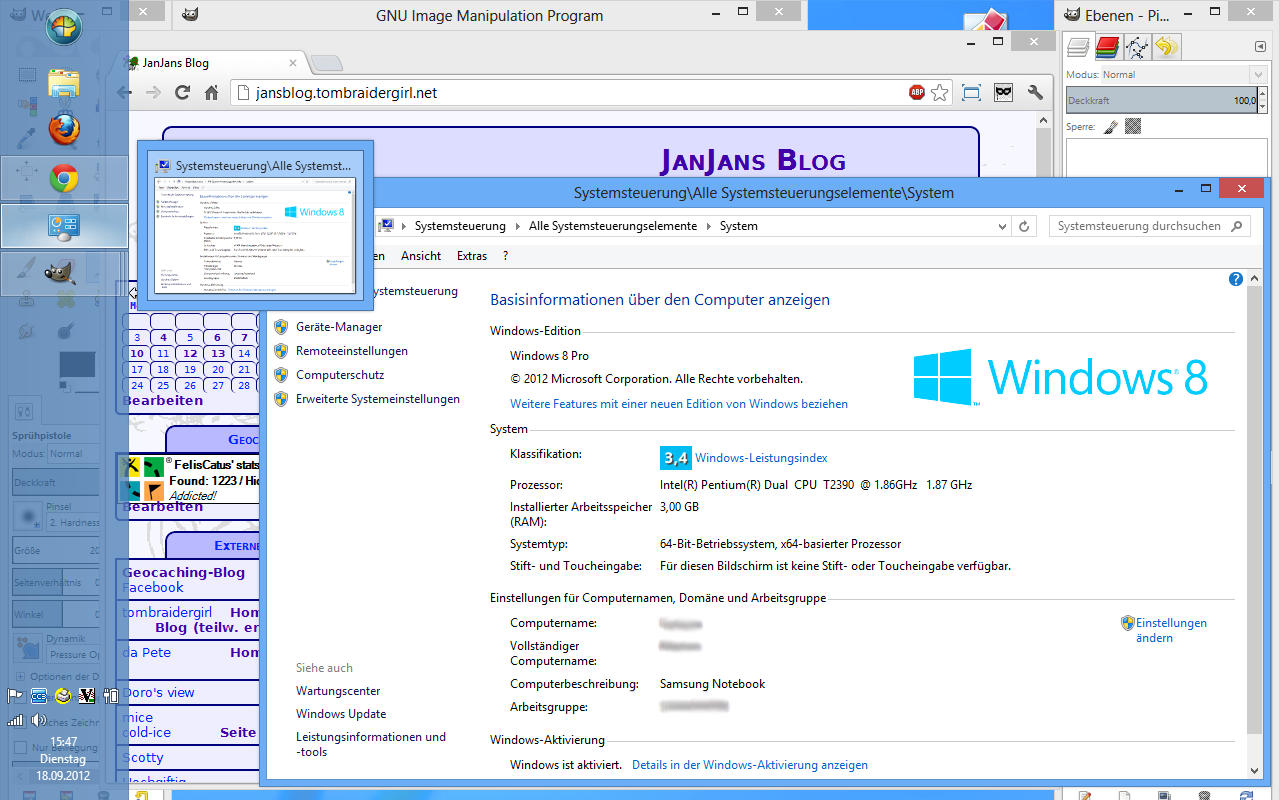This screenshot has height=800, width=1280.
Task: Open the Extras menu
Action: [x=472, y=256]
